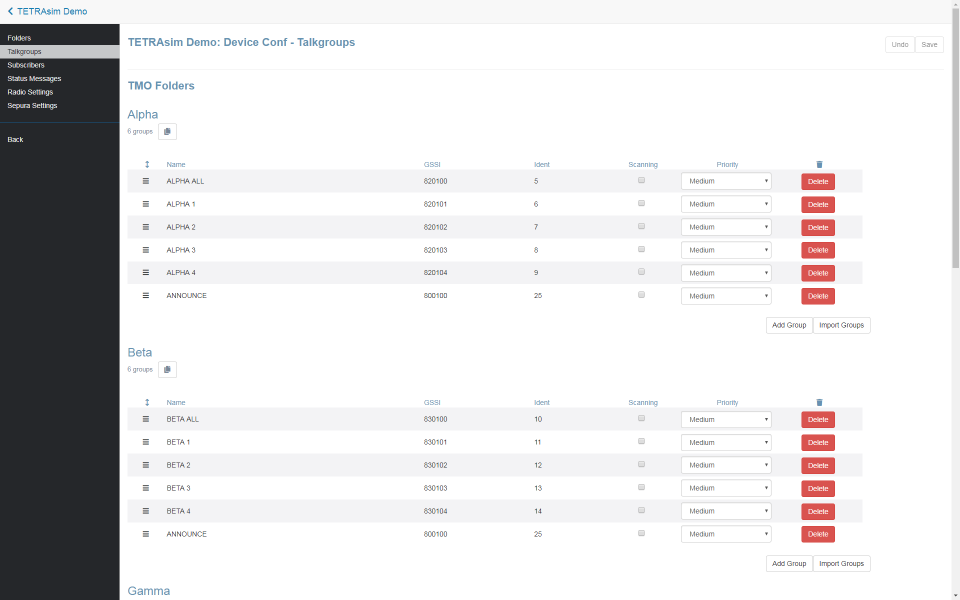The width and height of the screenshot is (960, 600).
Task: Delete the ALPHA 4 talkgroup
Action: (817, 273)
